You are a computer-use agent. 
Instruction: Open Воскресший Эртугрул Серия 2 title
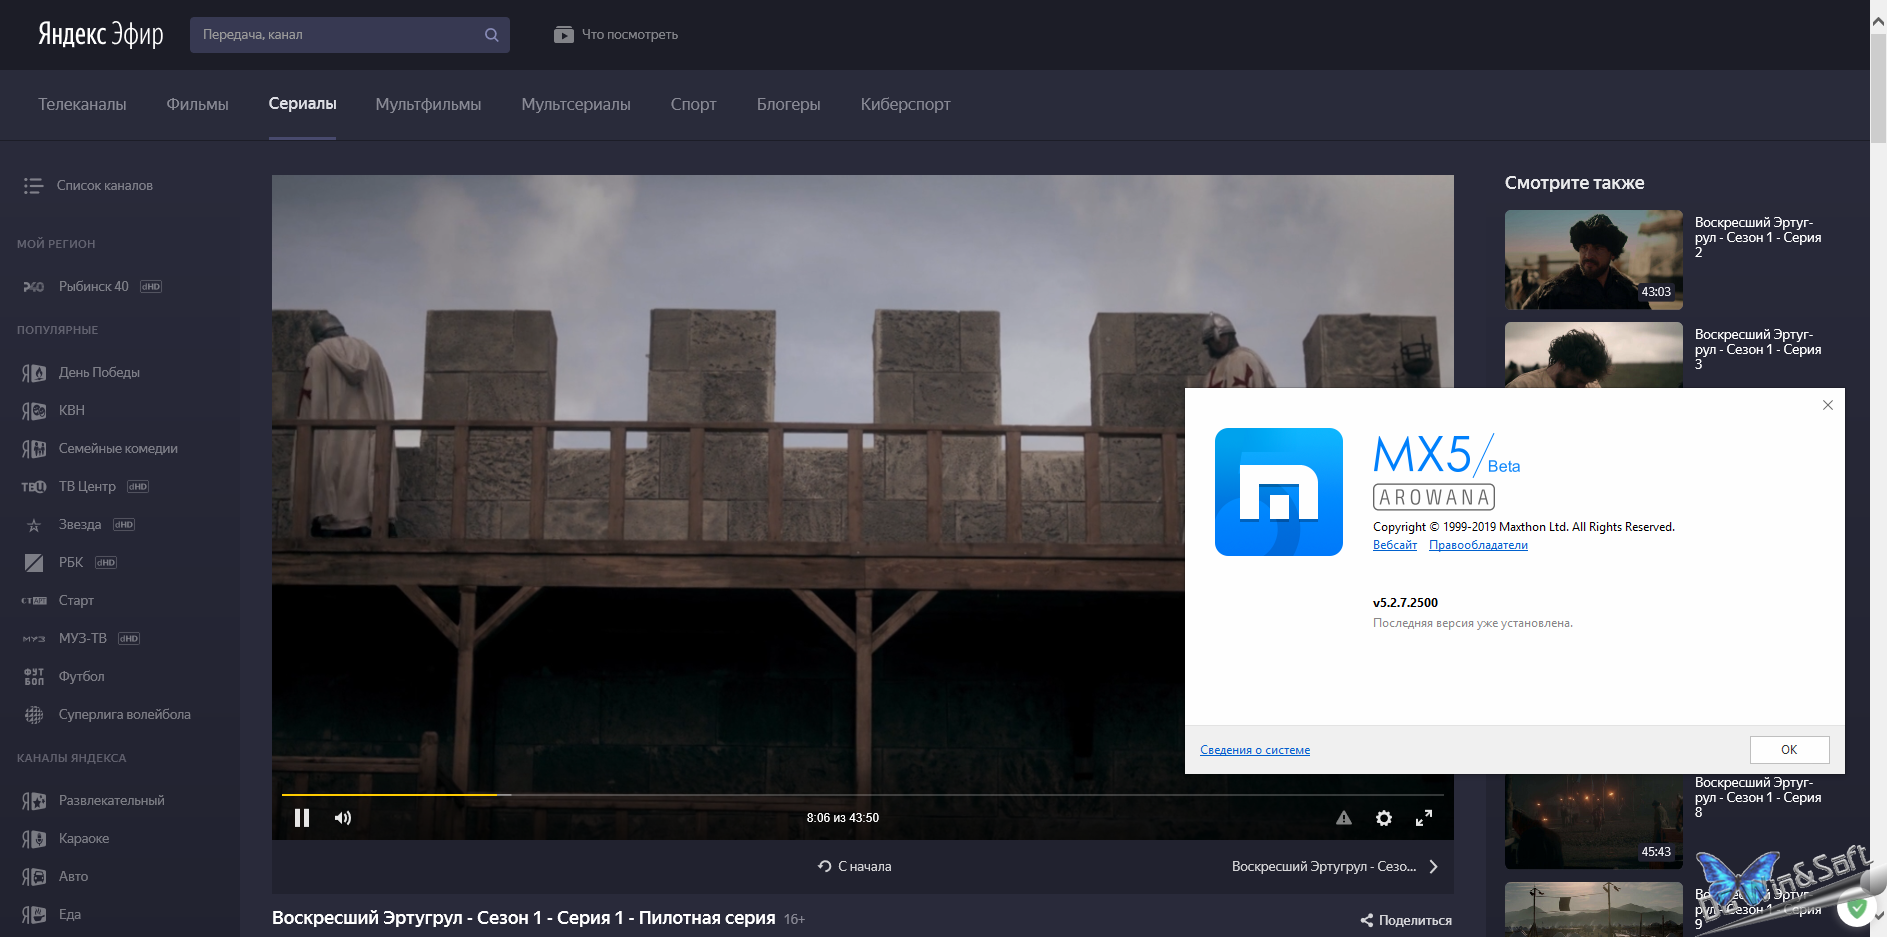click(1758, 238)
